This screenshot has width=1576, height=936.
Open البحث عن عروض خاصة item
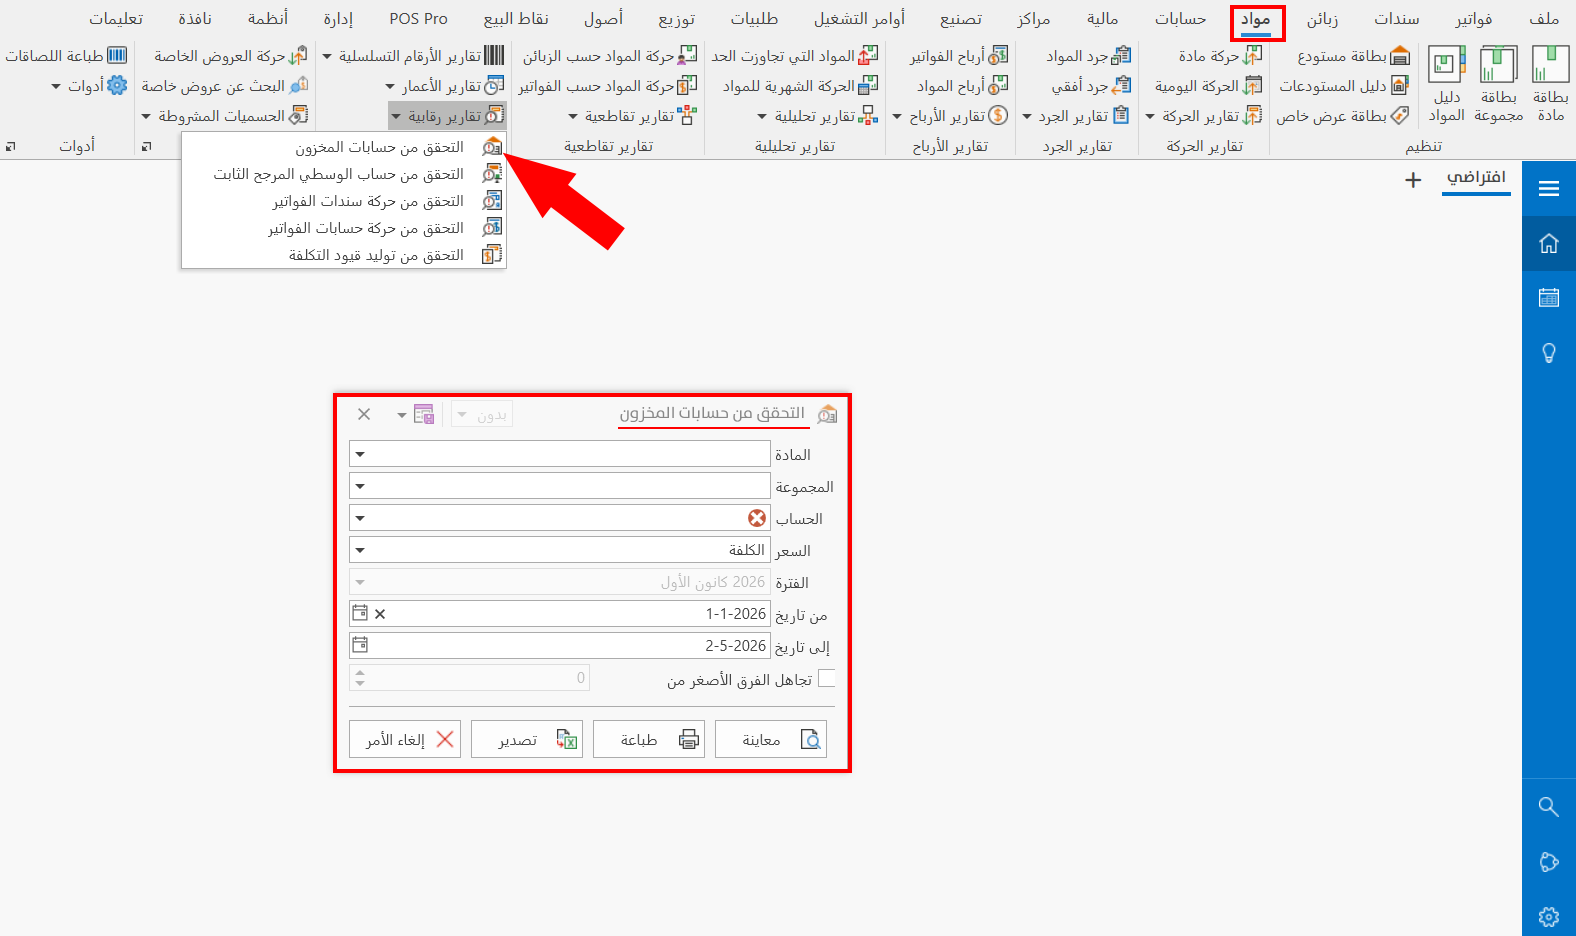click(x=225, y=86)
